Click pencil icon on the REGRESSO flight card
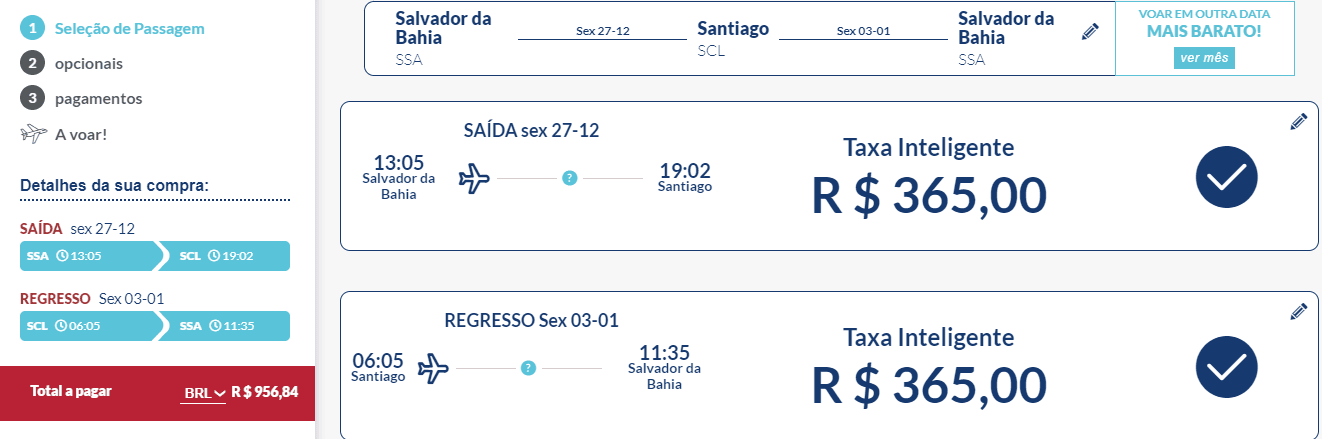Viewport: 1322px width, 439px height. (x=1298, y=312)
